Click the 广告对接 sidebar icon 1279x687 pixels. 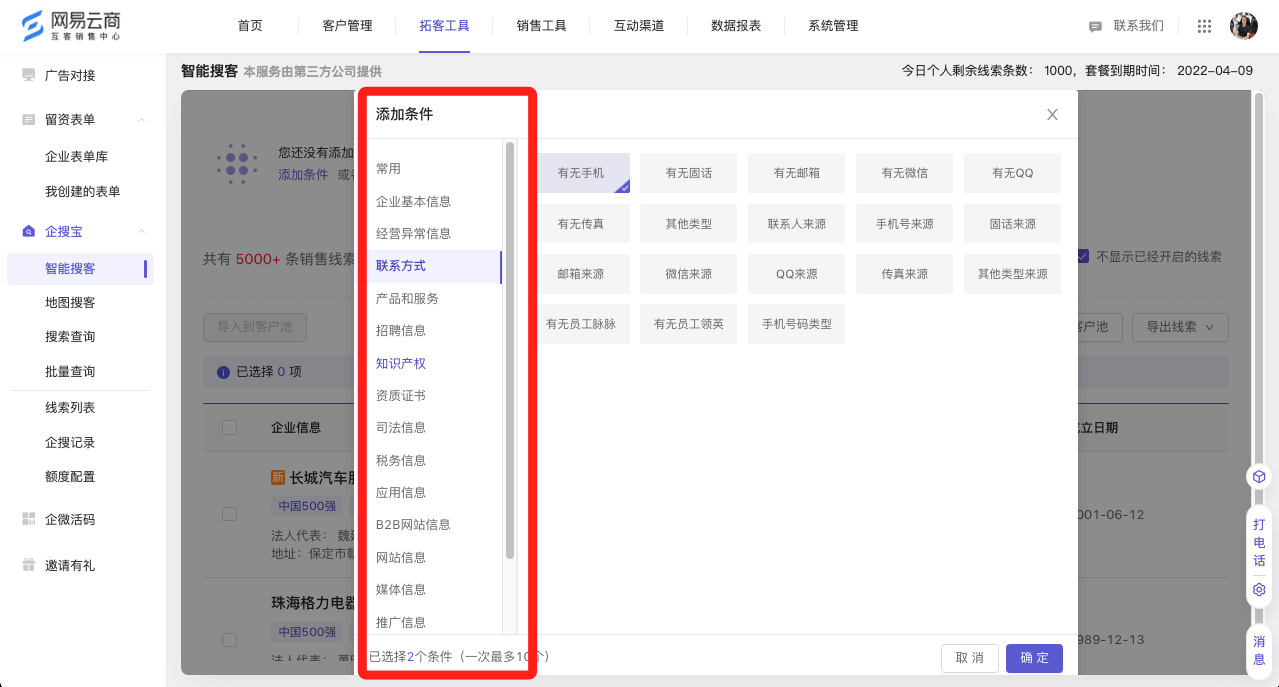(28, 75)
